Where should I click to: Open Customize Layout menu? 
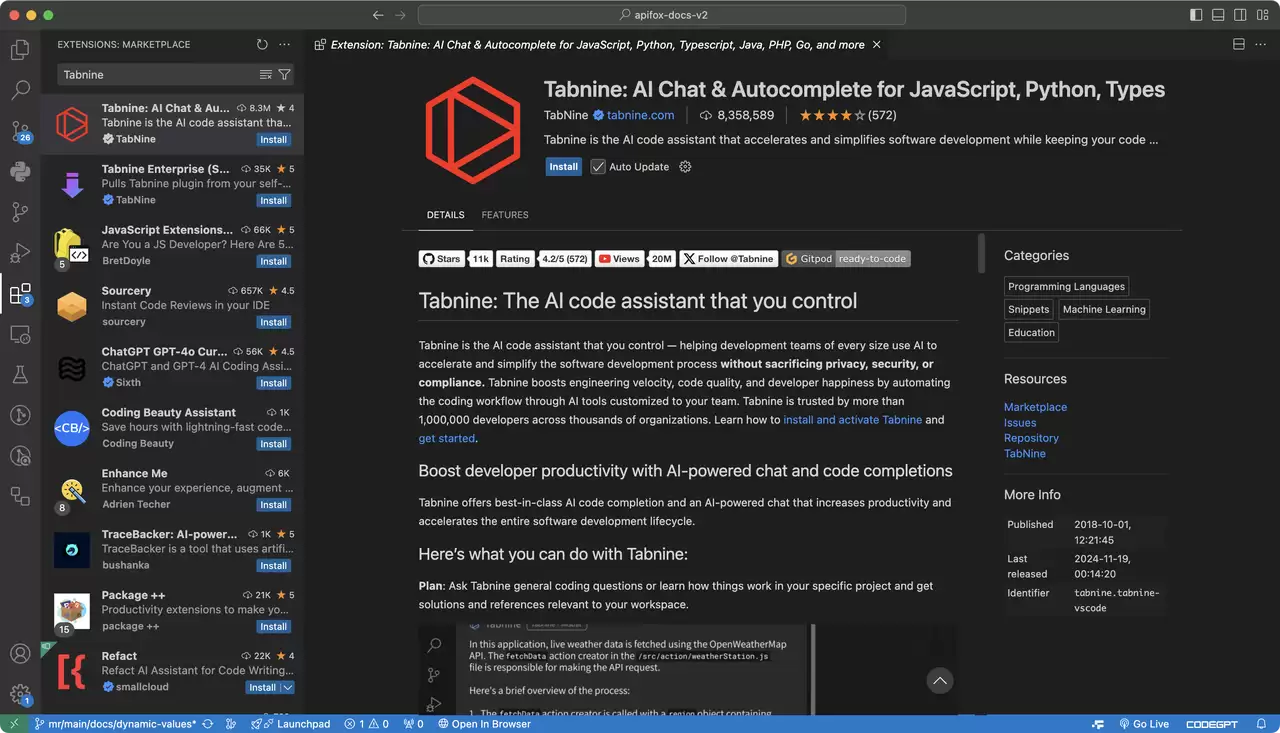coord(1262,15)
